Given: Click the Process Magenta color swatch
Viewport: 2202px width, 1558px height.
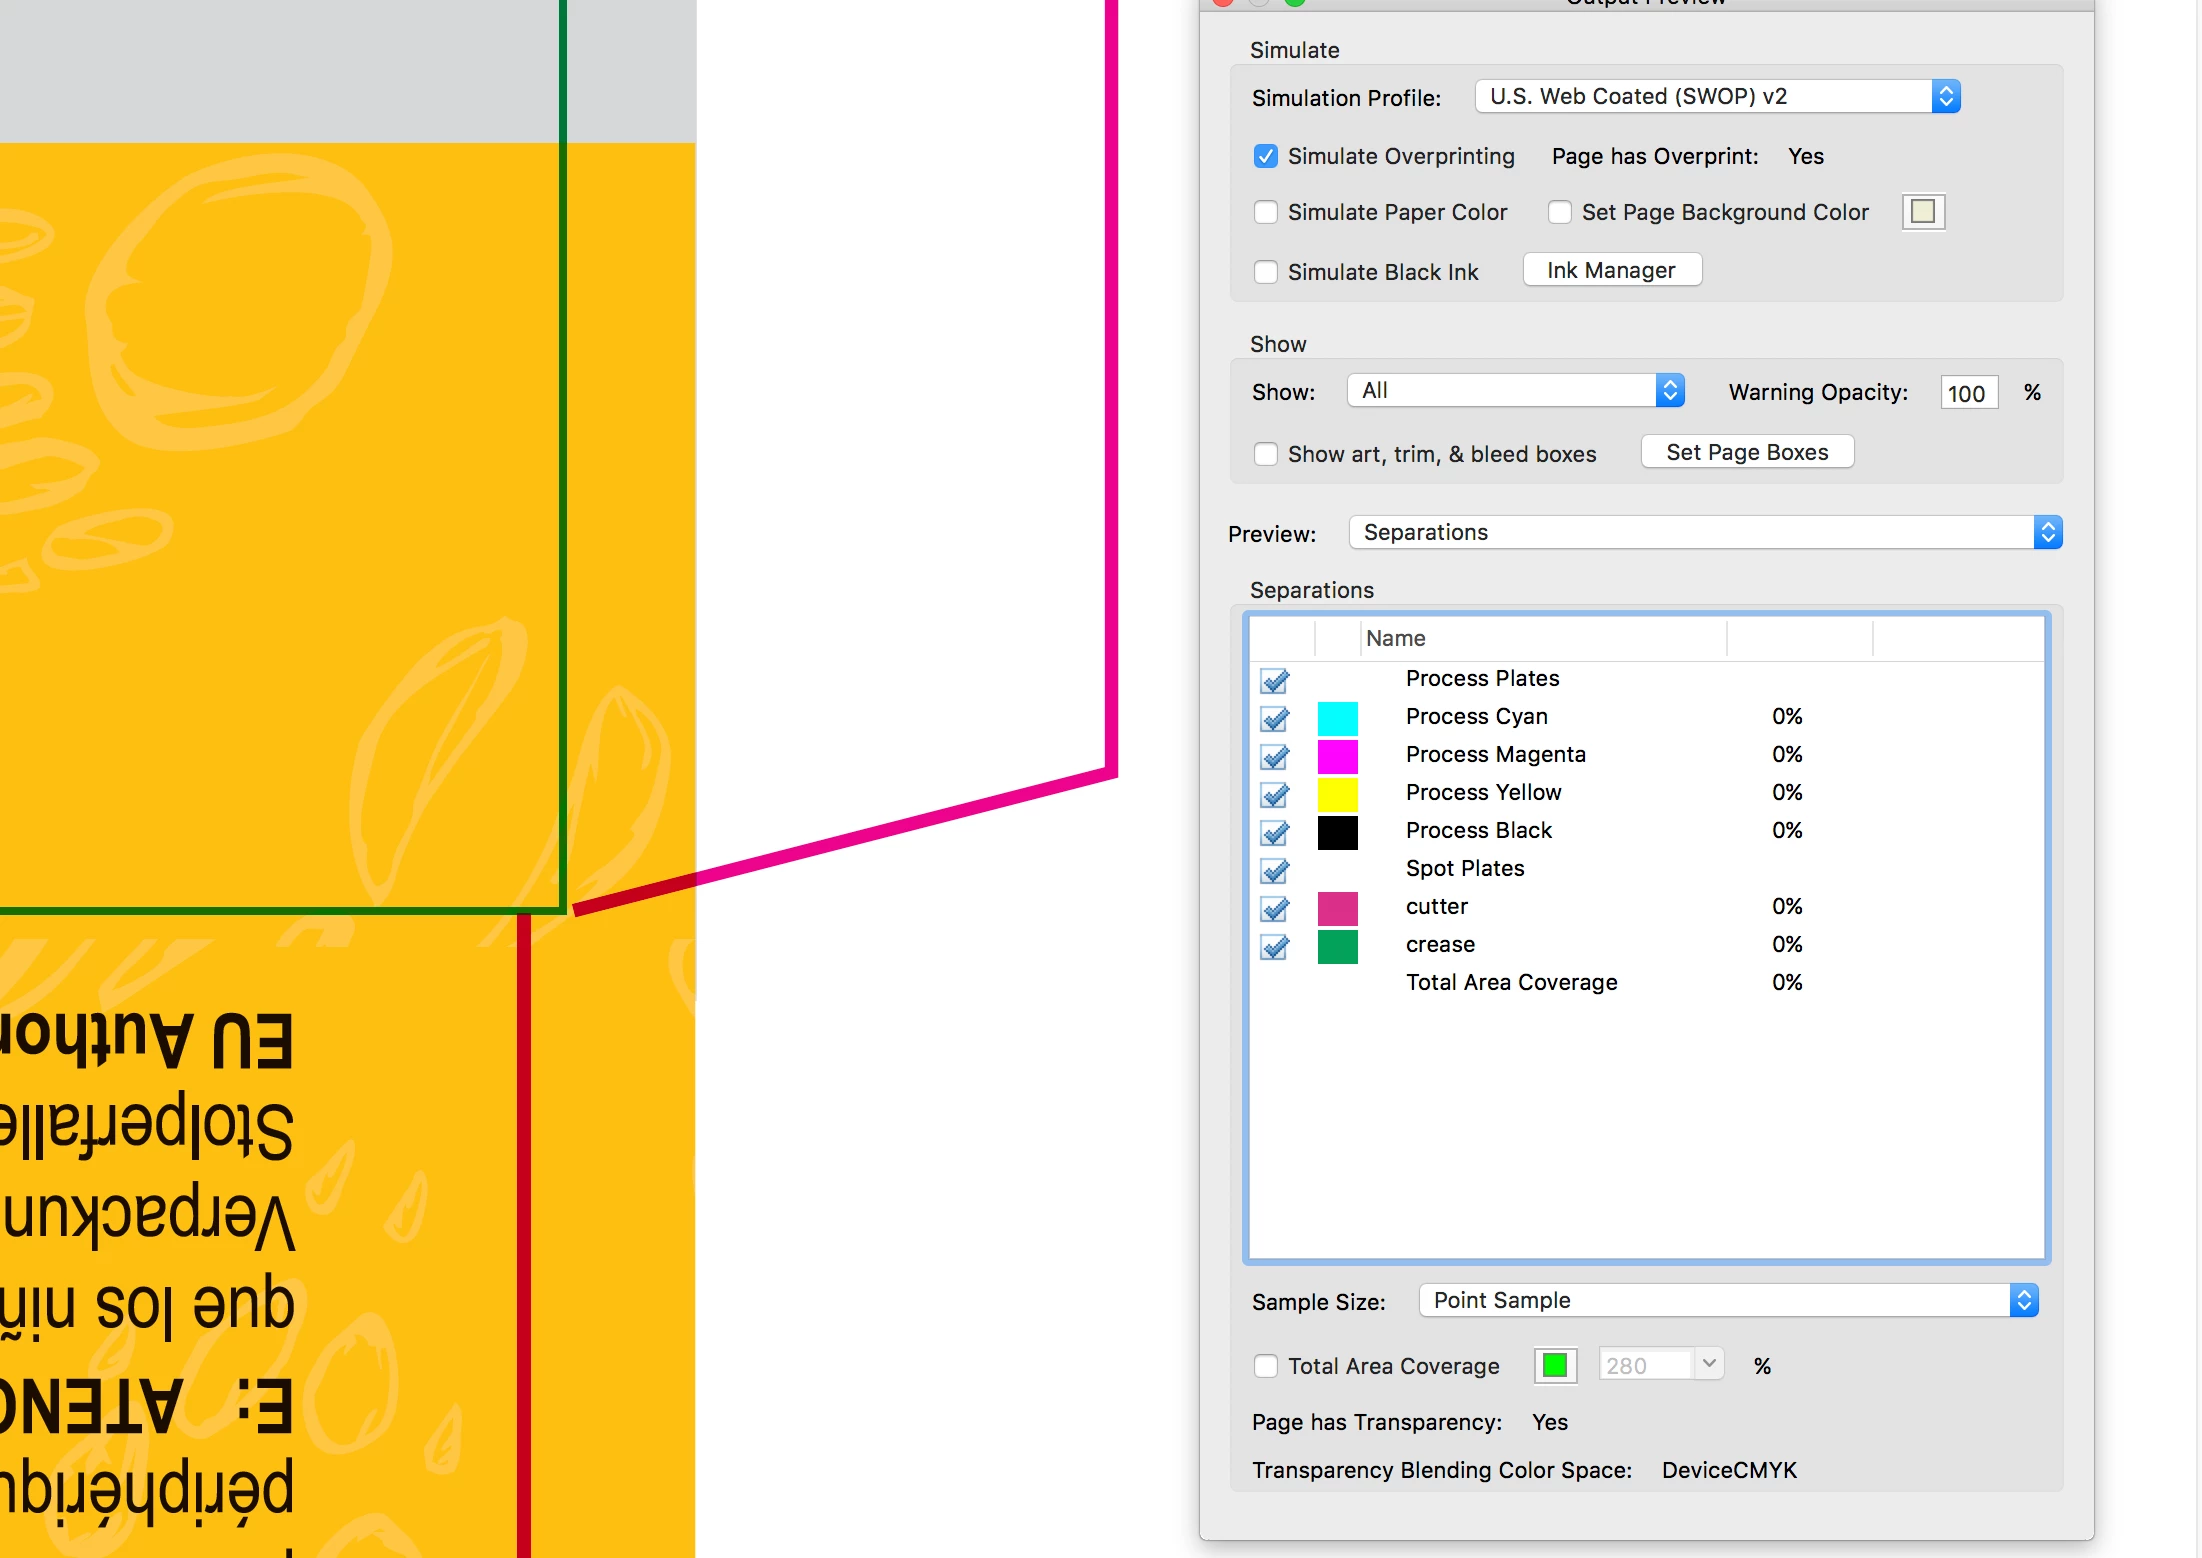Looking at the screenshot, I should (x=1337, y=756).
